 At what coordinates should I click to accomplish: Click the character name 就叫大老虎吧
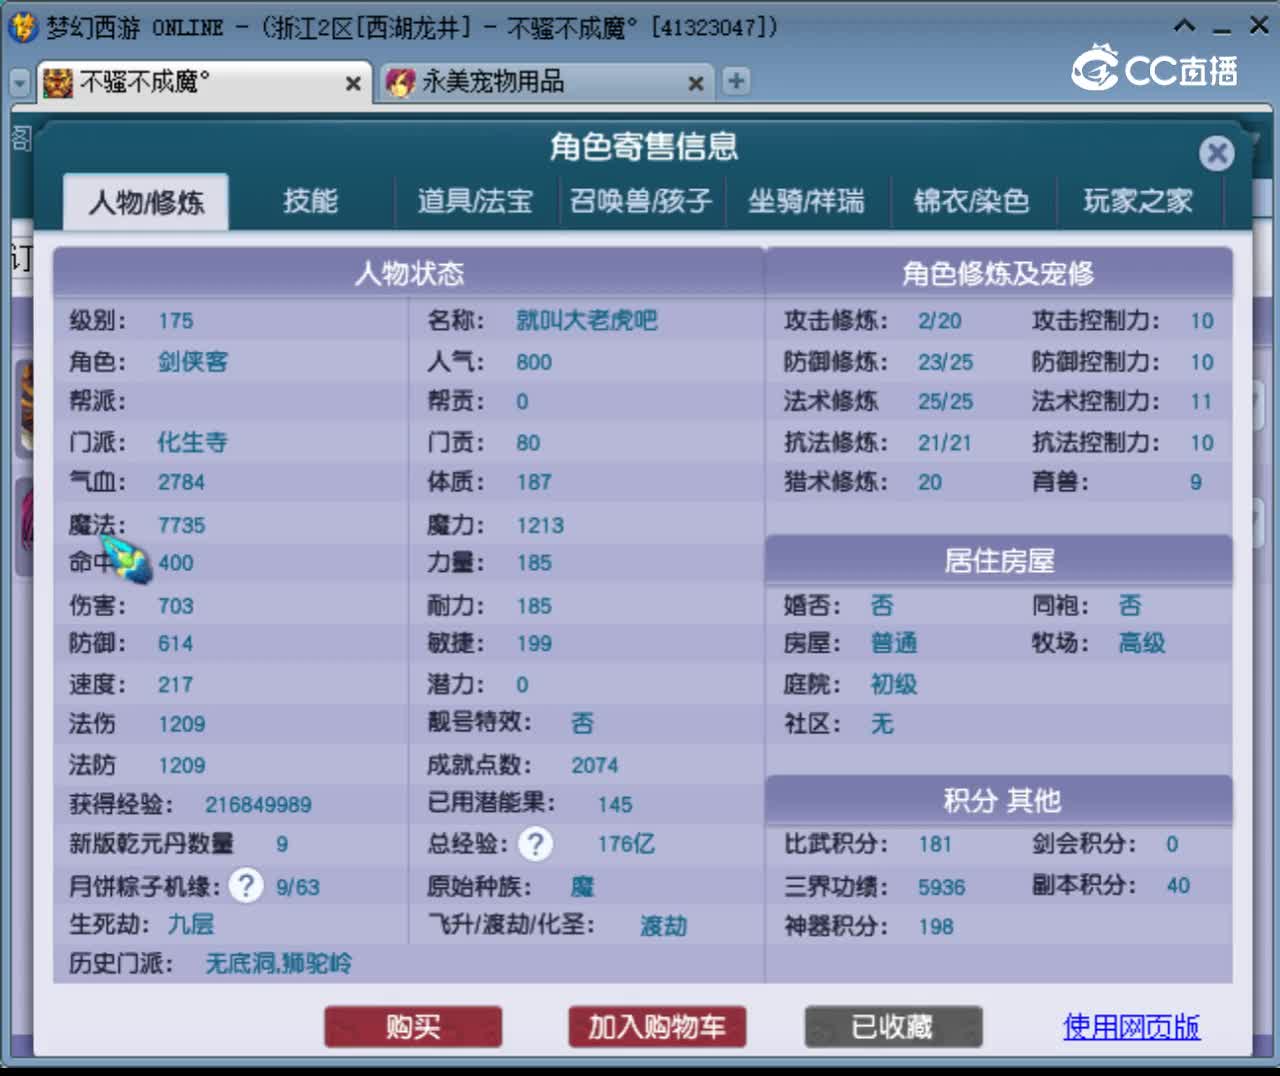586,320
